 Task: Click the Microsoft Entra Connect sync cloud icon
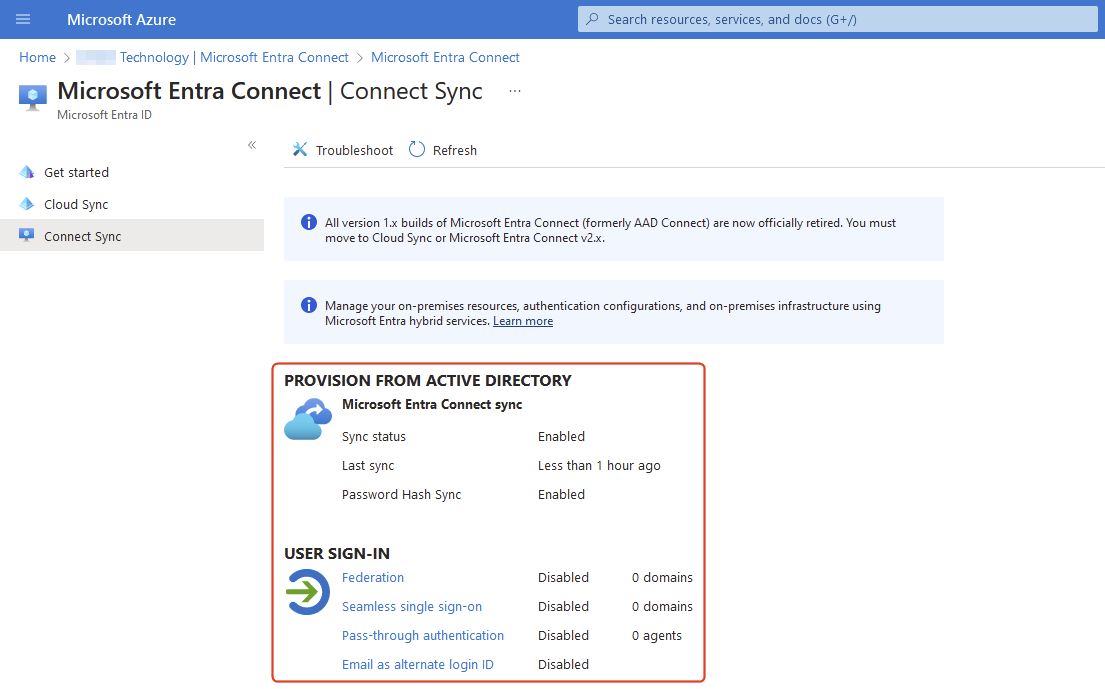(x=308, y=419)
